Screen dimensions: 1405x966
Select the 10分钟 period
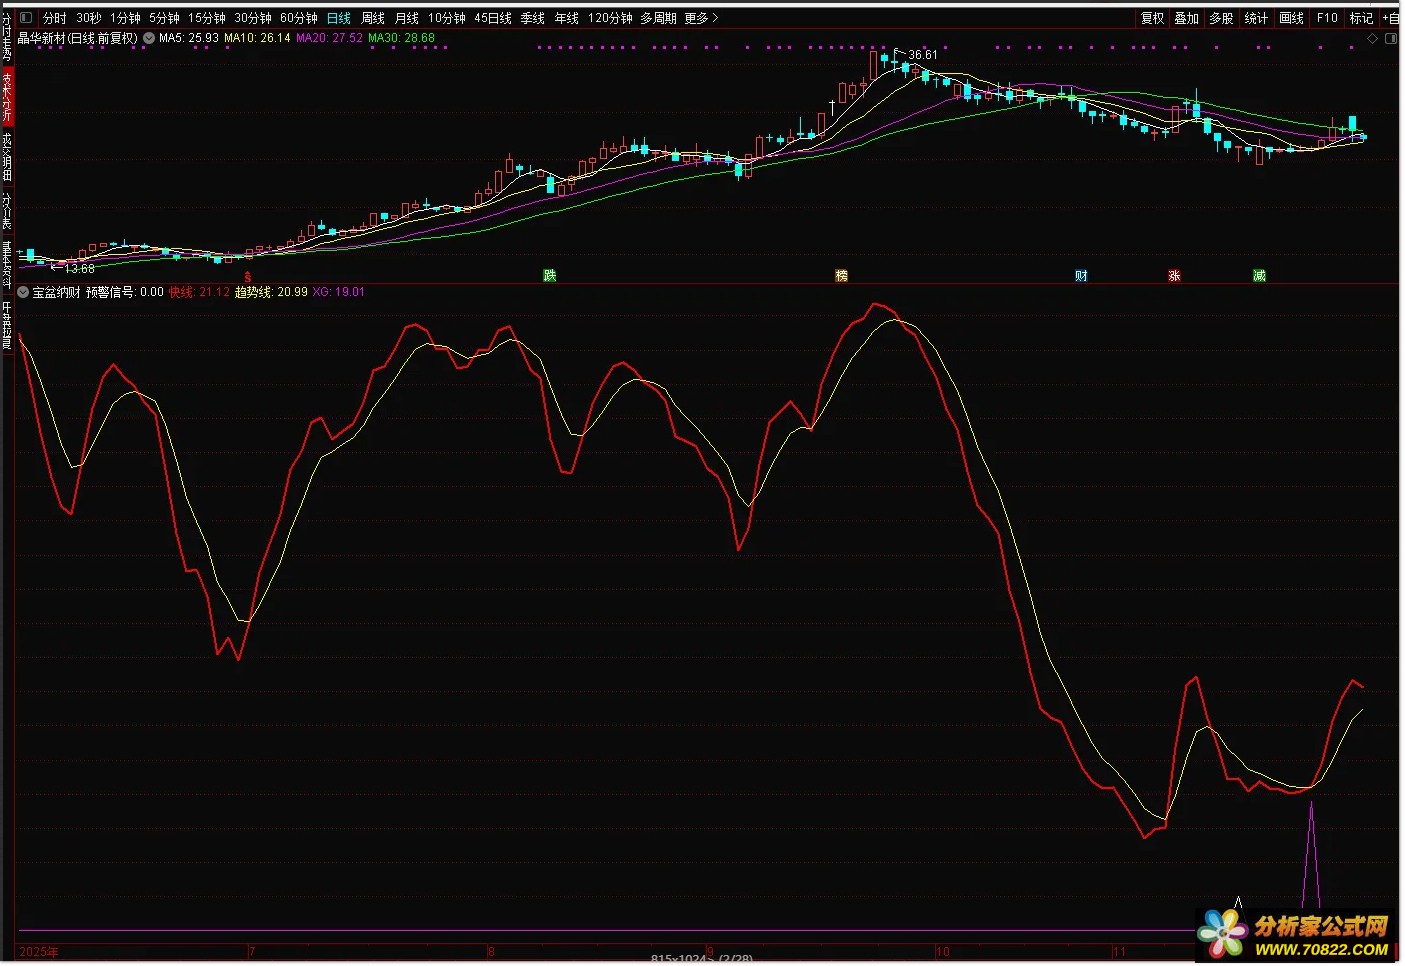click(447, 18)
